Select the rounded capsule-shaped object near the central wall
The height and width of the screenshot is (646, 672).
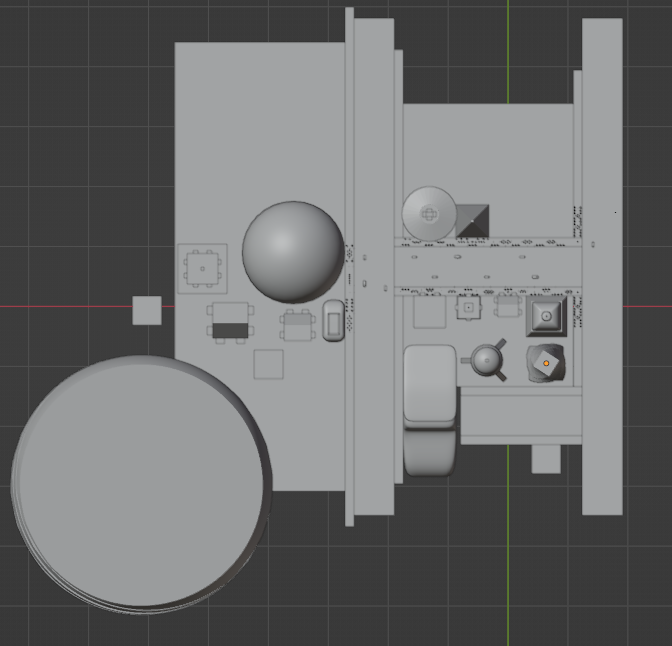333,321
